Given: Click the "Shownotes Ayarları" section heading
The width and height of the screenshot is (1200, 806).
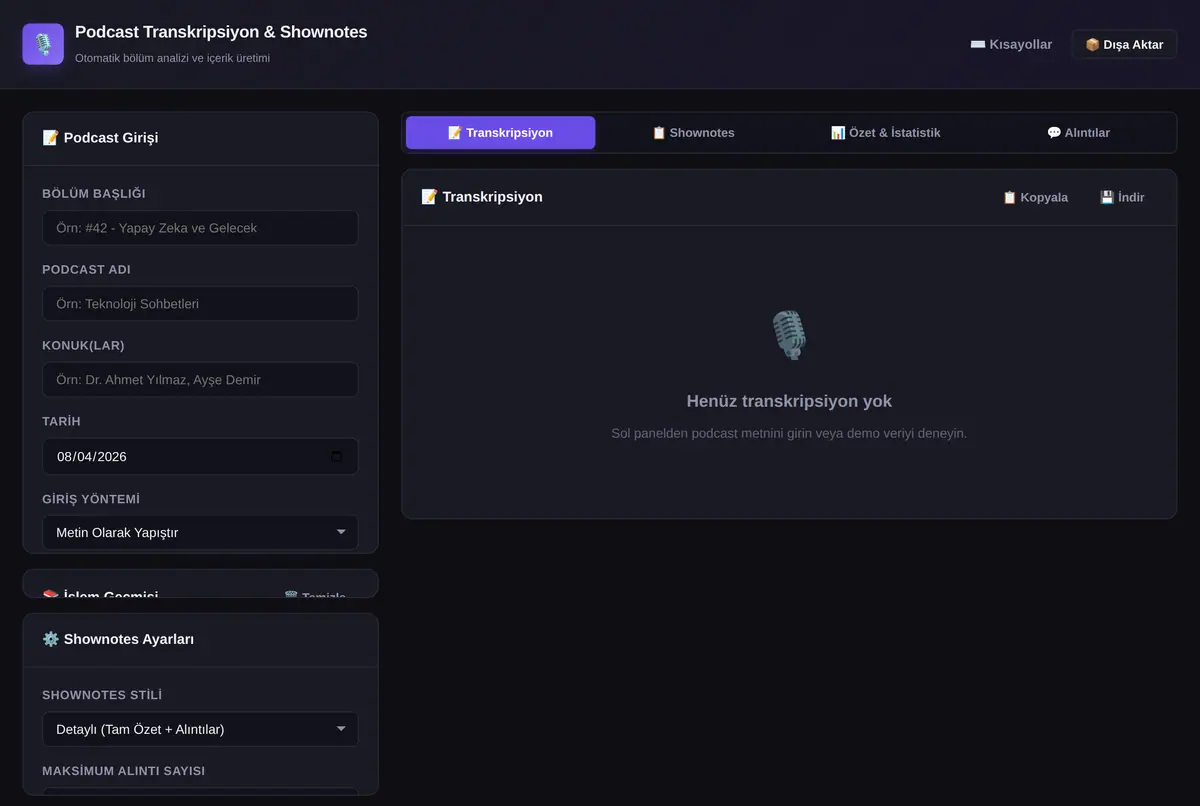Looking at the screenshot, I should pyautogui.click(x=118, y=639).
